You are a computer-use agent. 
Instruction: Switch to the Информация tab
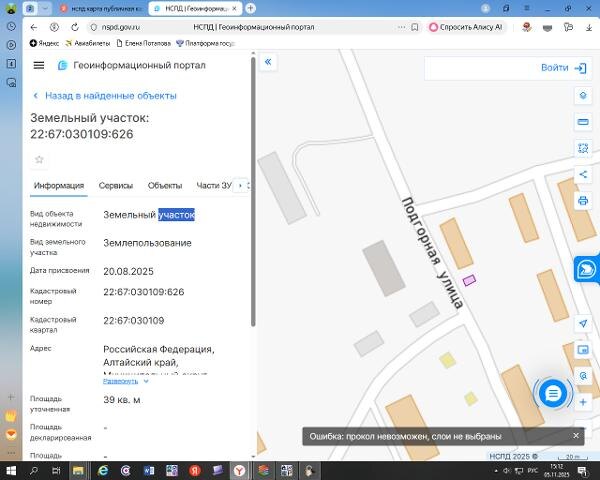(59, 186)
